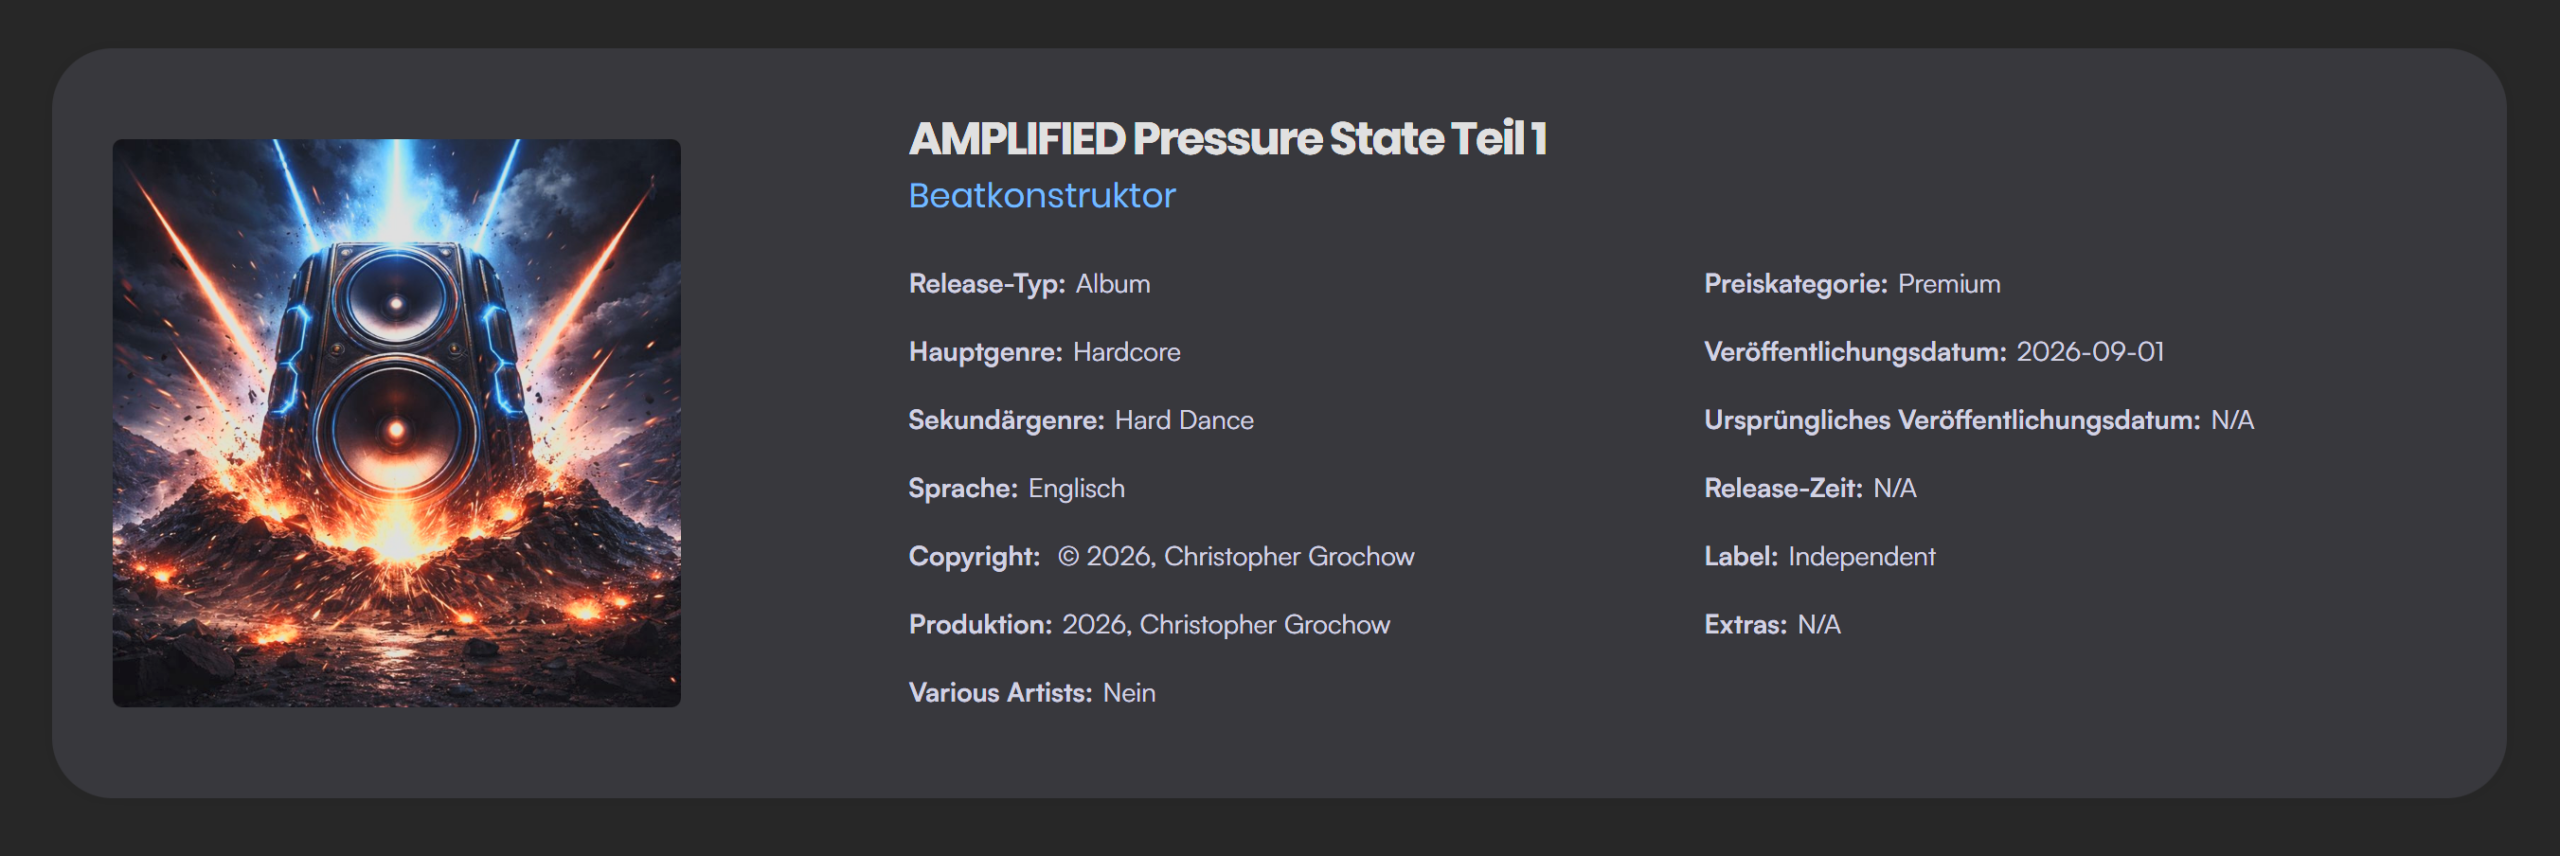Image resolution: width=2560 pixels, height=856 pixels.
Task: Select the Independent label value
Action: click(x=1861, y=556)
